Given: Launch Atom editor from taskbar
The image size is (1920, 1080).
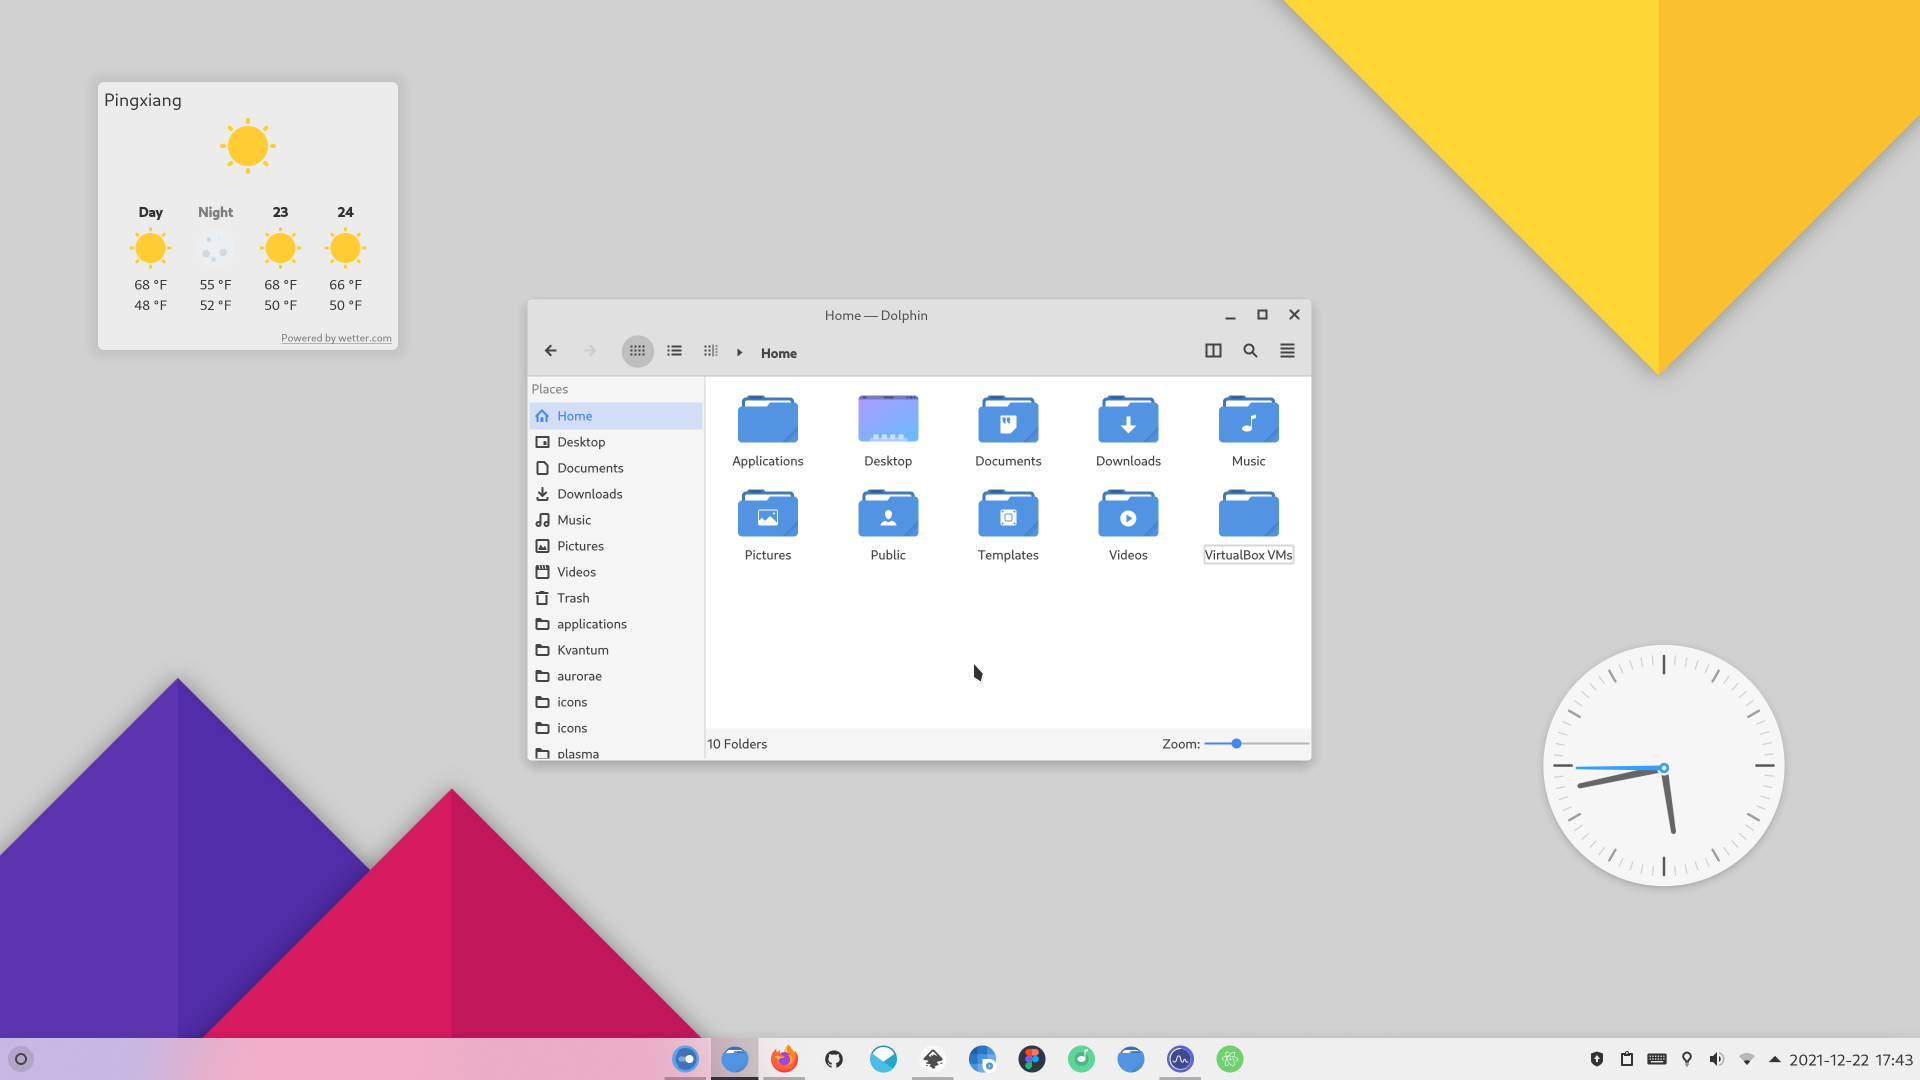Looking at the screenshot, I should tap(1230, 1059).
